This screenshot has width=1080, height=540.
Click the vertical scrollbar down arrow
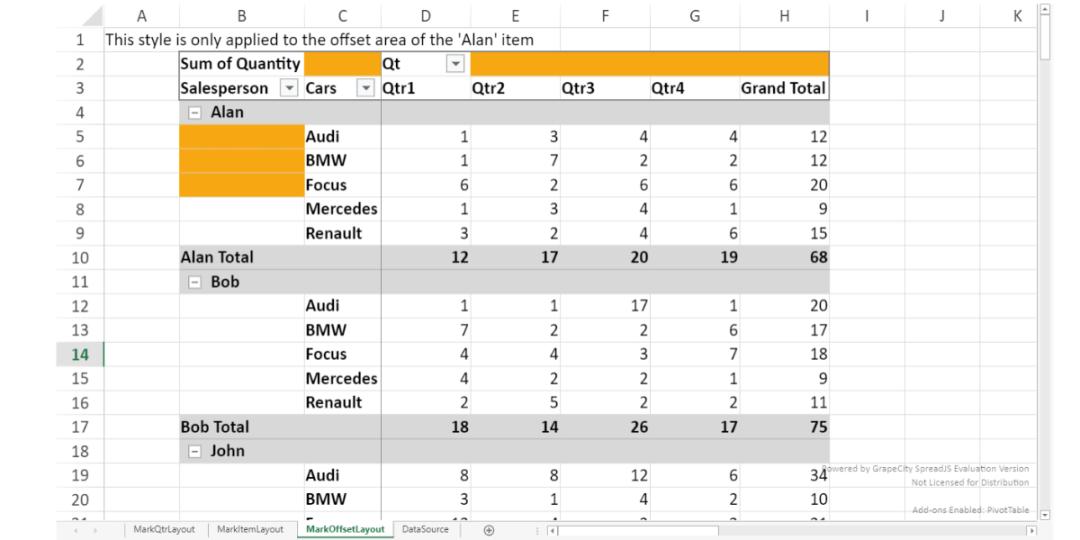(1045, 515)
